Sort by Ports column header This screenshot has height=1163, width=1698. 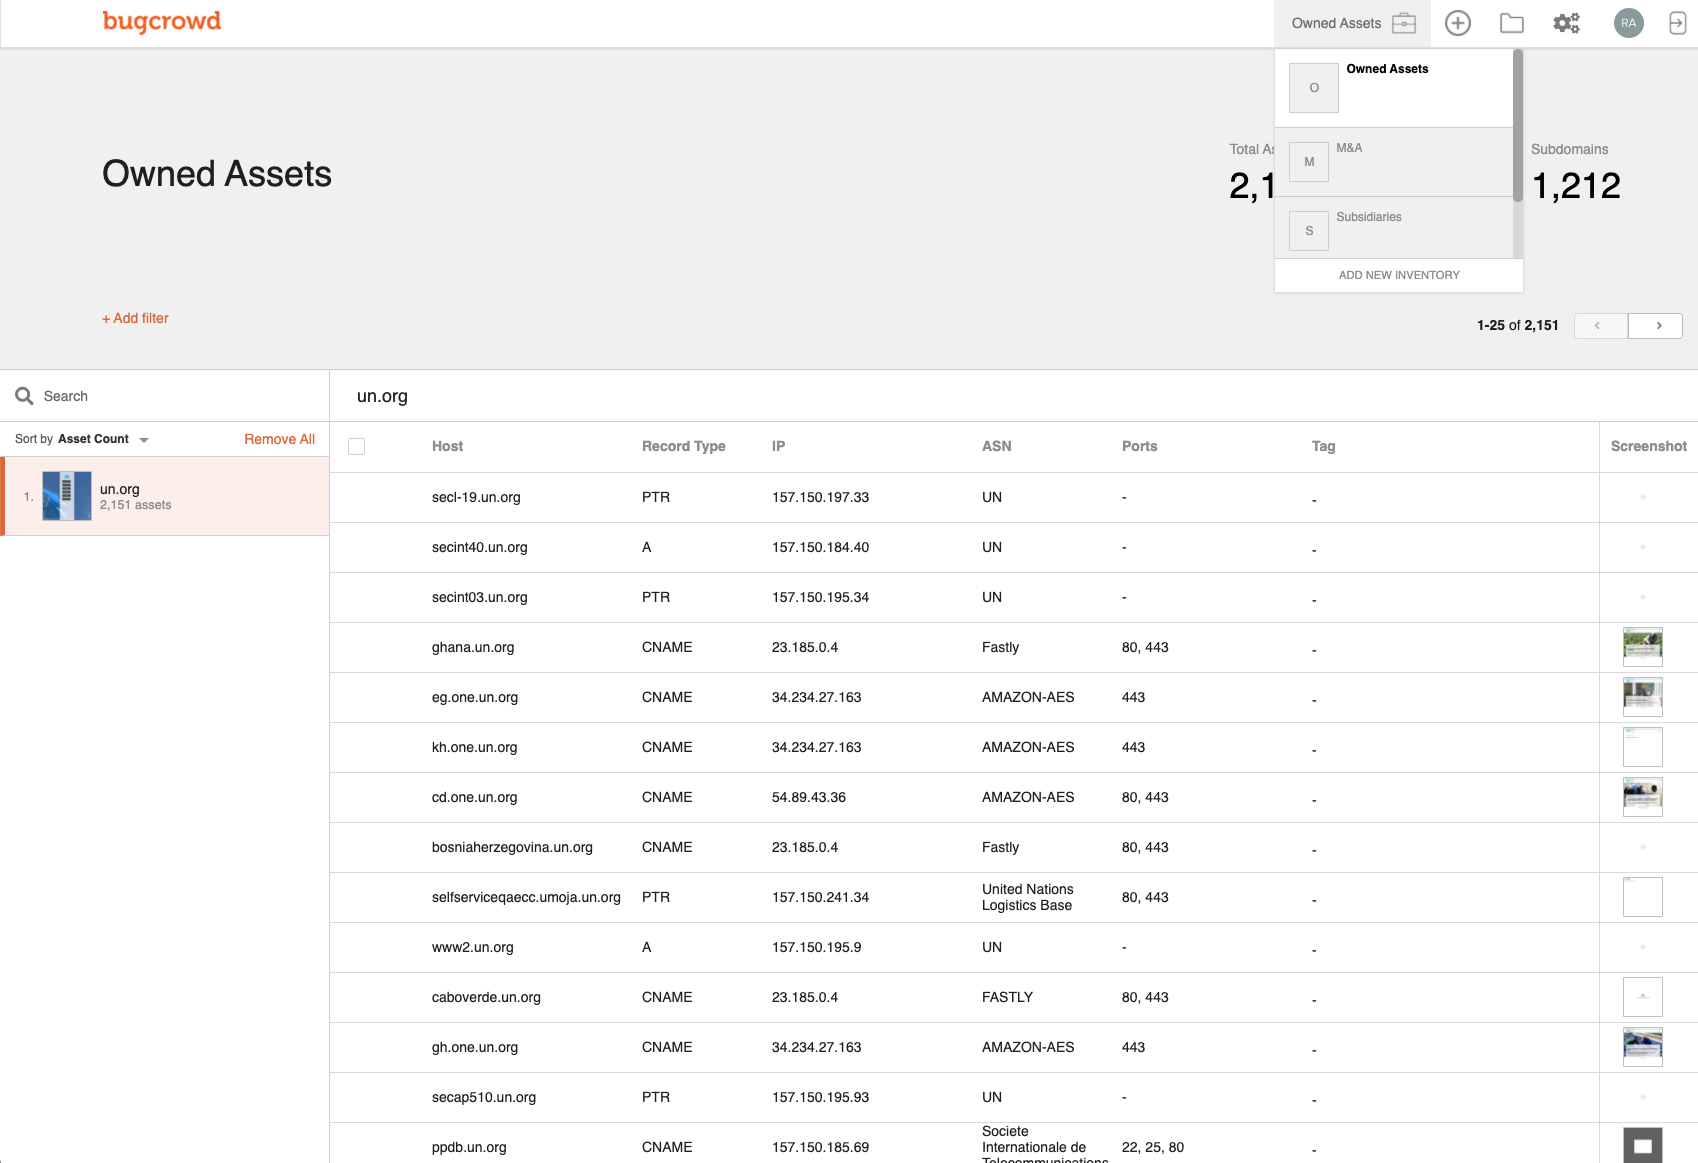pyautogui.click(x=1139, y=446)
